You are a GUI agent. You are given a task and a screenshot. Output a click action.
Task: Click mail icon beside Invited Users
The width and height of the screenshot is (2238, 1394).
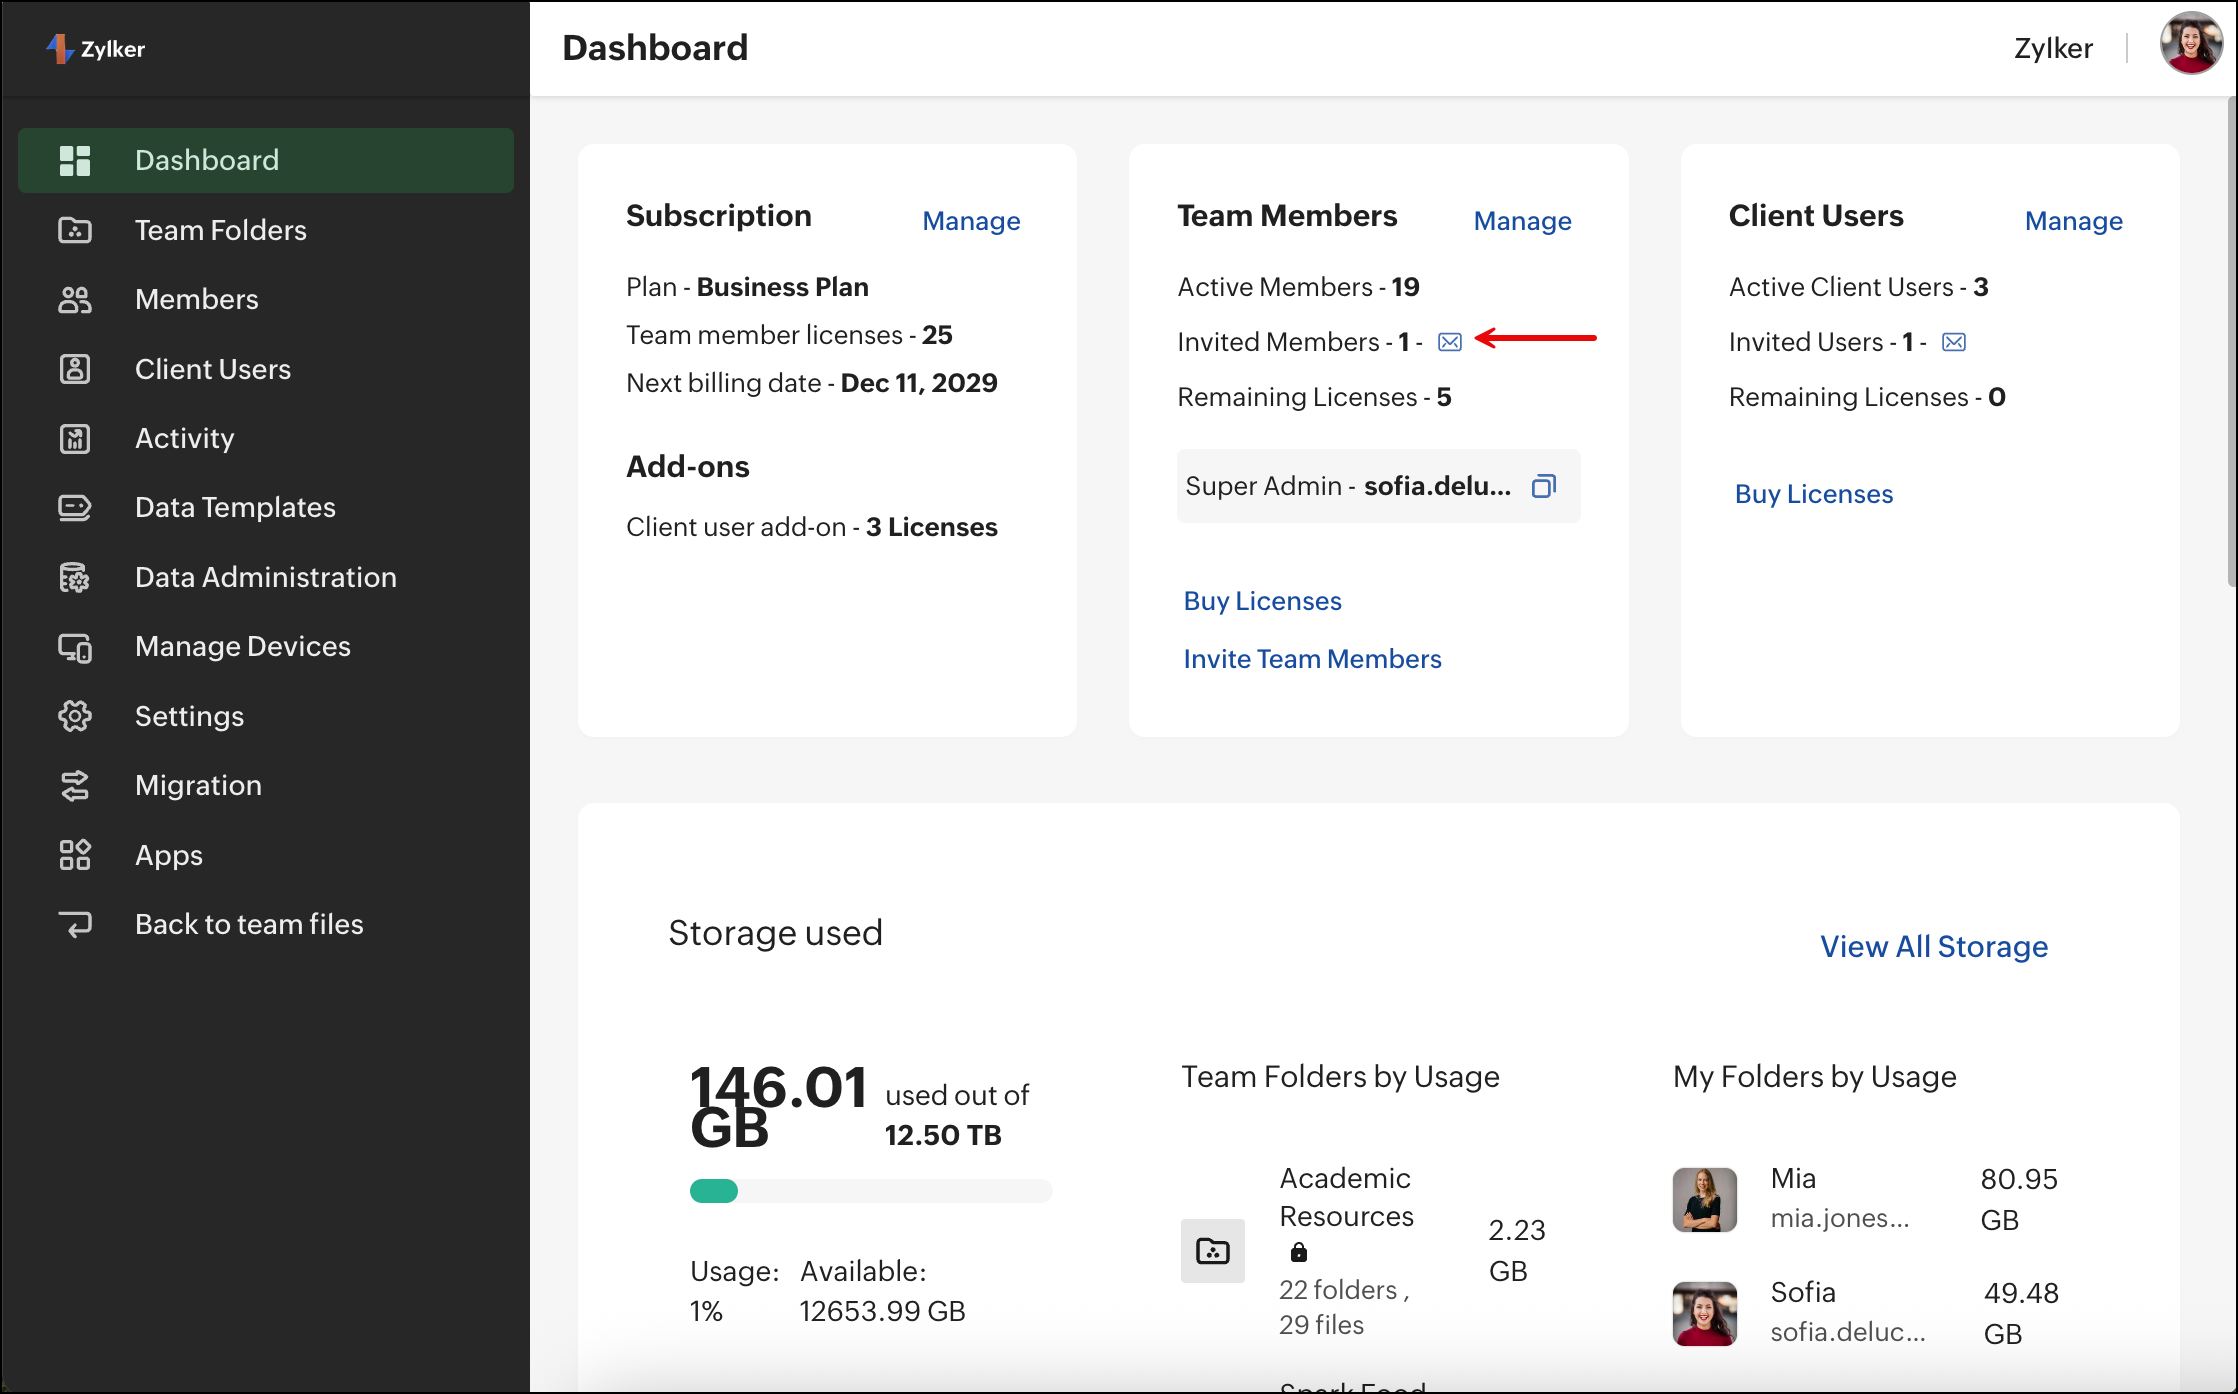(1953, 342)
